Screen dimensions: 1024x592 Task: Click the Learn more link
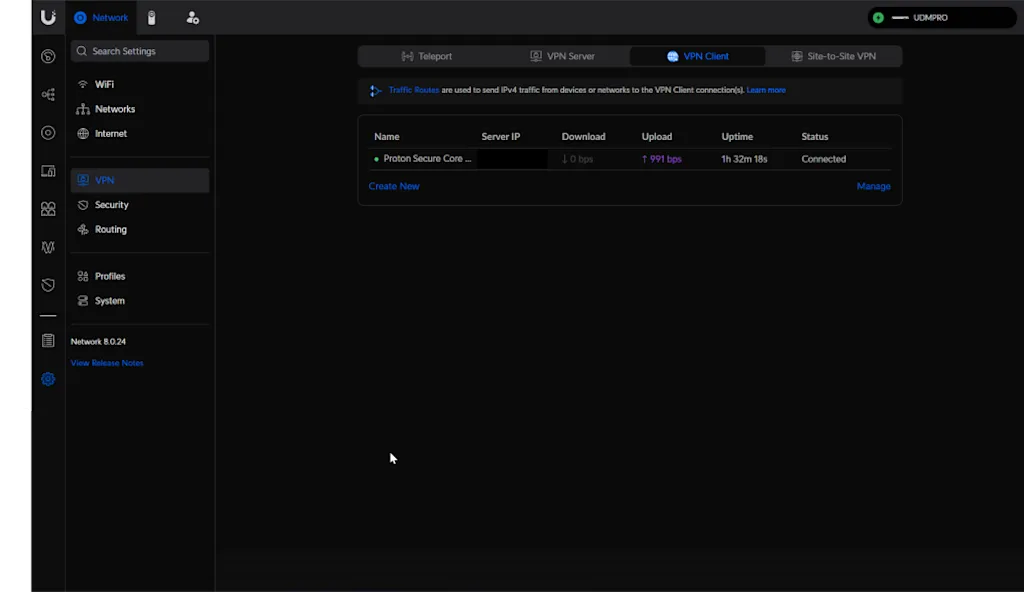[766, 90]
